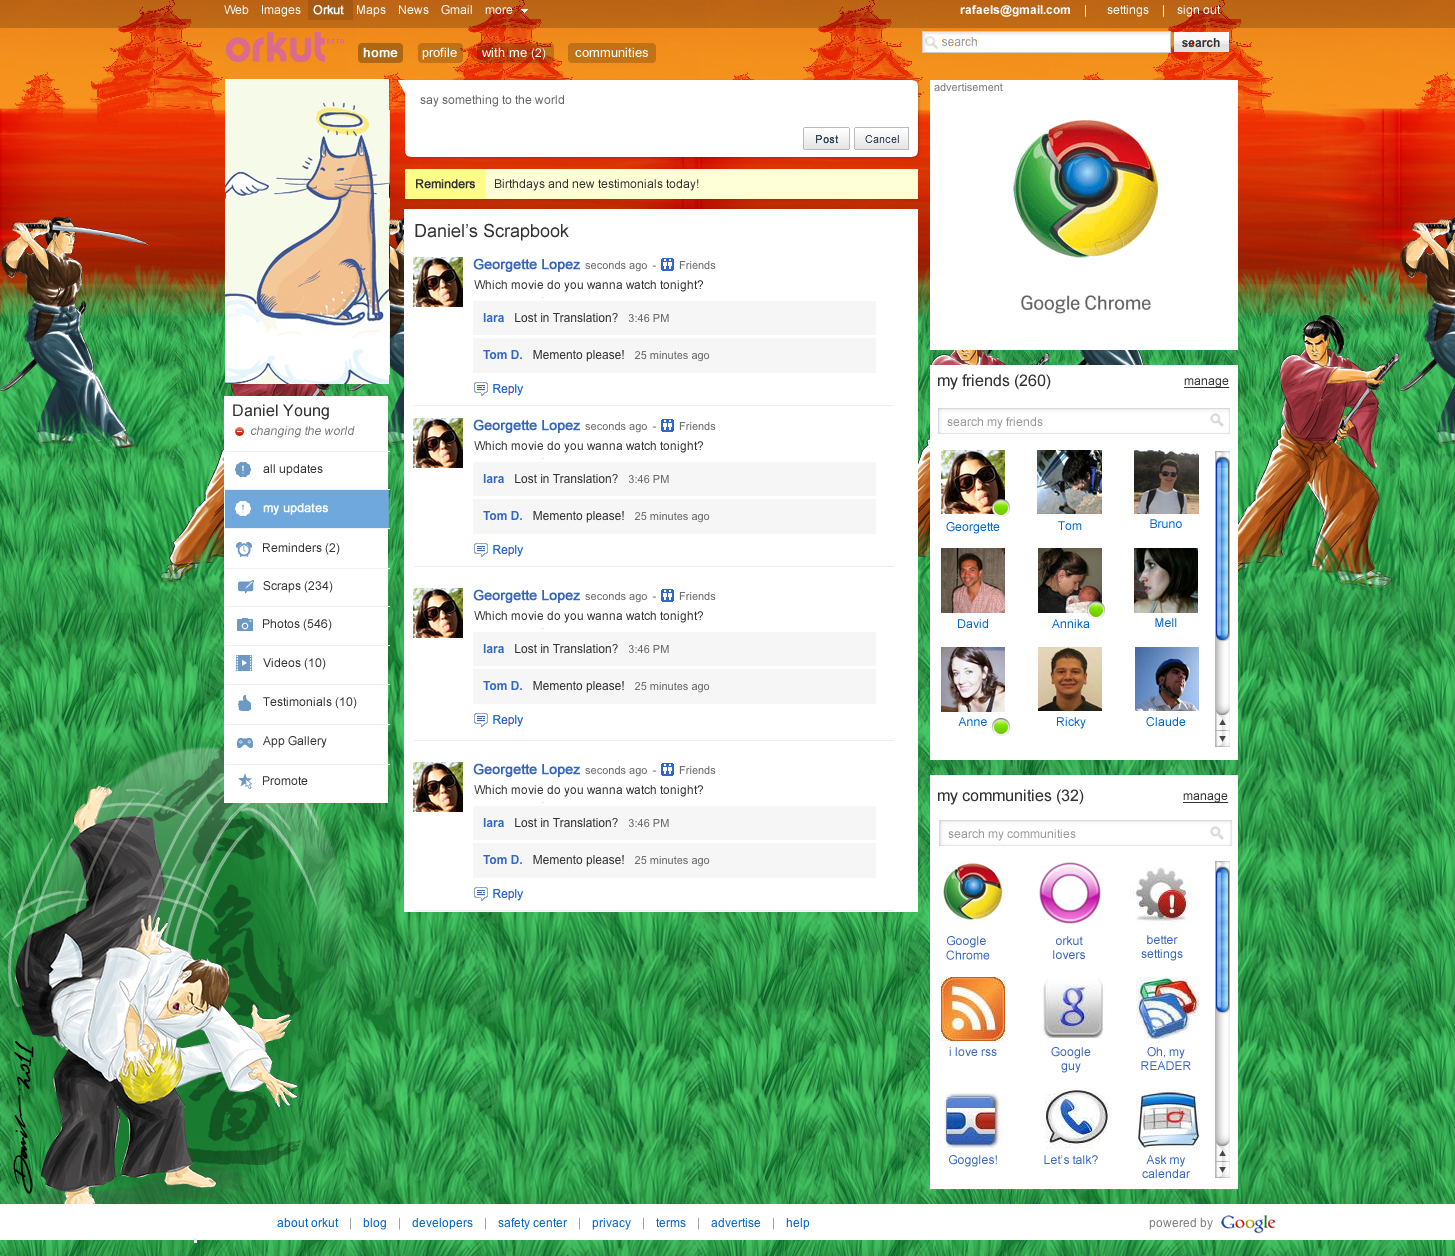The width and height of the screenshot is (1455, 1256).
Task: Open the better settings gear icon
Action: [x=1161, y=895]
